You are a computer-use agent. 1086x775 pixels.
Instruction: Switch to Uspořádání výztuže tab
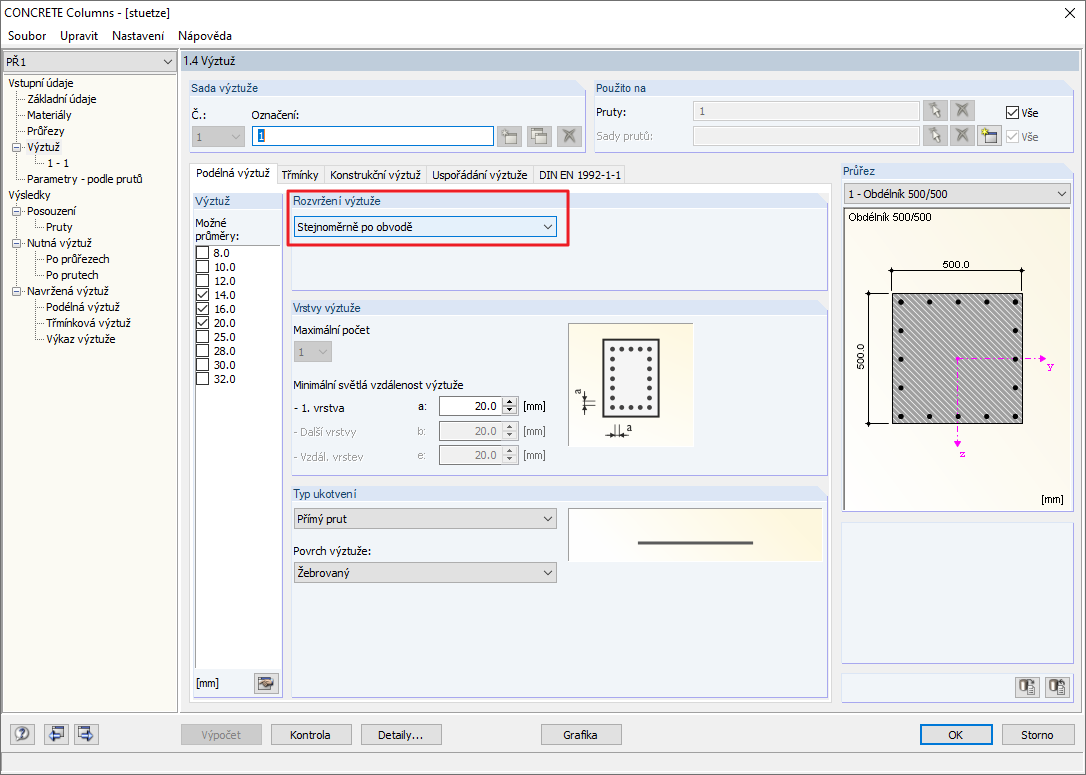point(479,175)
